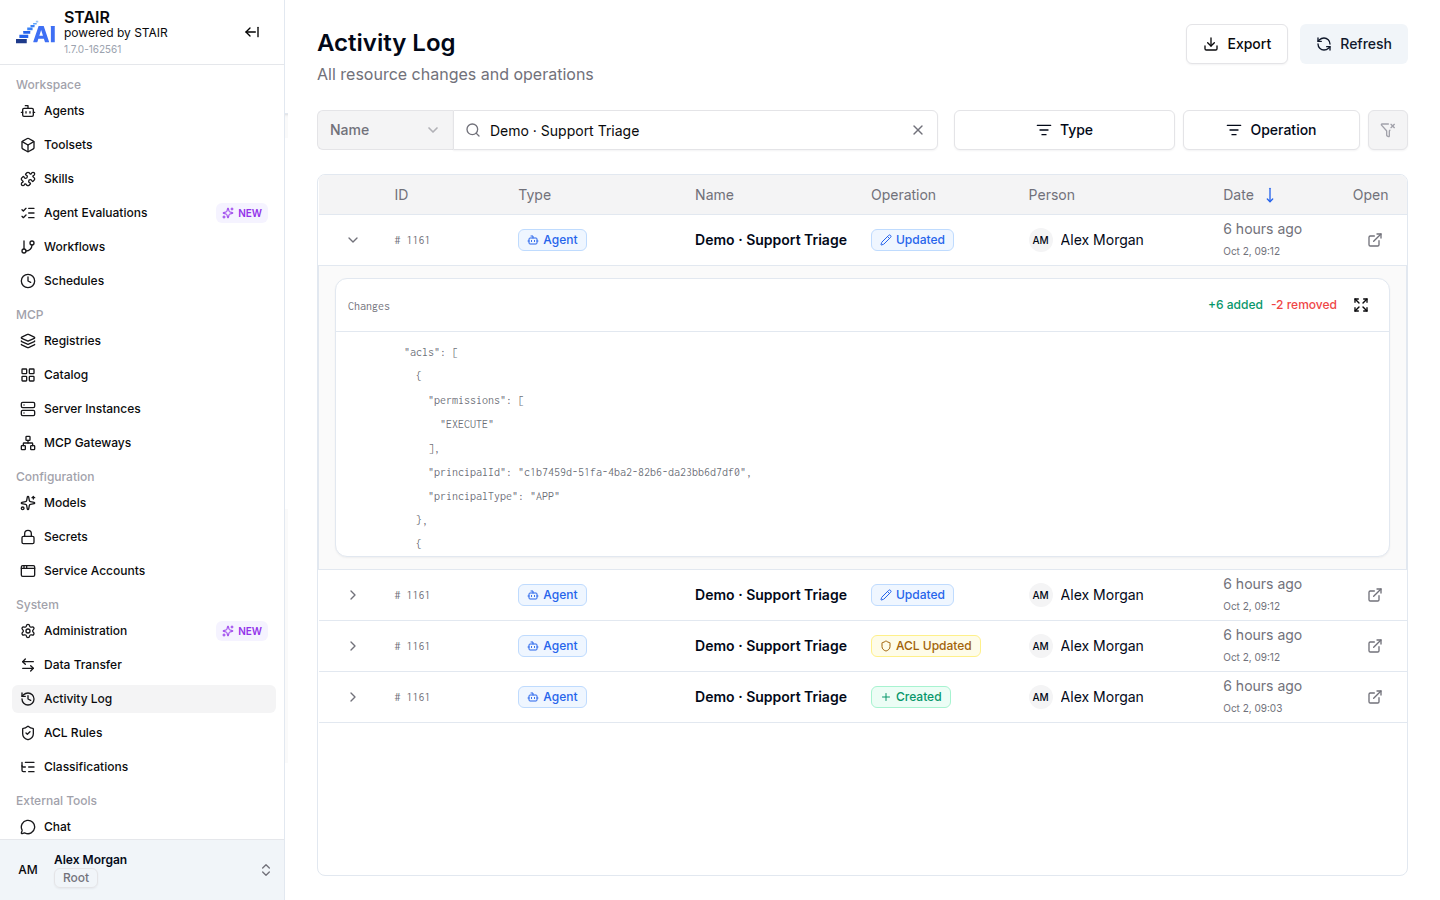Click the '-2 removed' change count
Screen dimensions: 1440x900
point(1304,305)
